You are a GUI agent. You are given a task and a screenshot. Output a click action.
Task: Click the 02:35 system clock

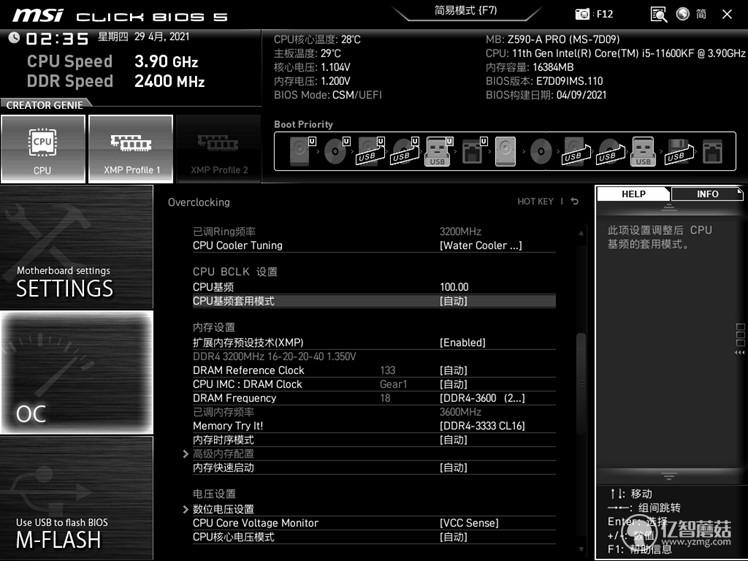(57, 39)
